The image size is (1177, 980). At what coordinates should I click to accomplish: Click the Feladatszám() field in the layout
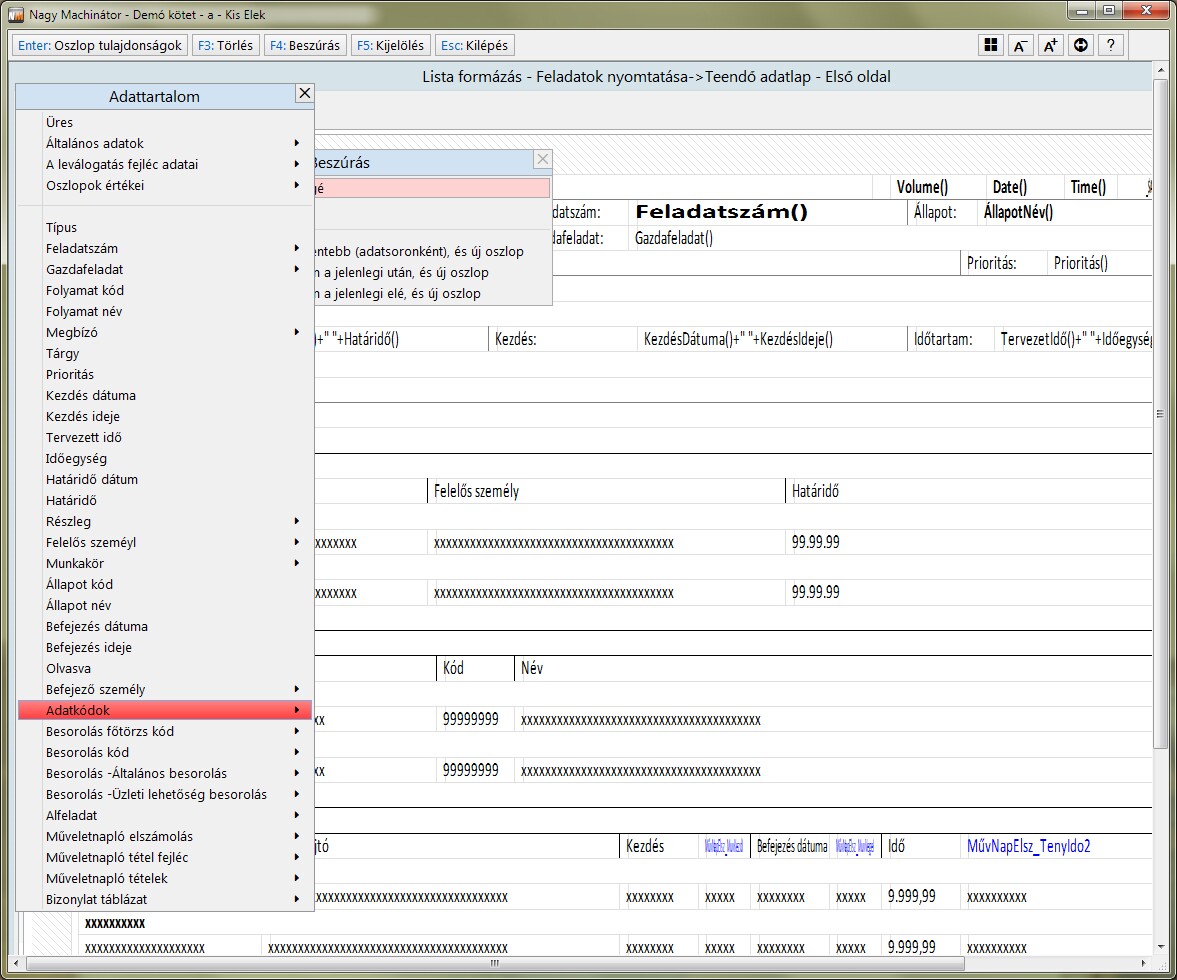click(x=721, y=212)
